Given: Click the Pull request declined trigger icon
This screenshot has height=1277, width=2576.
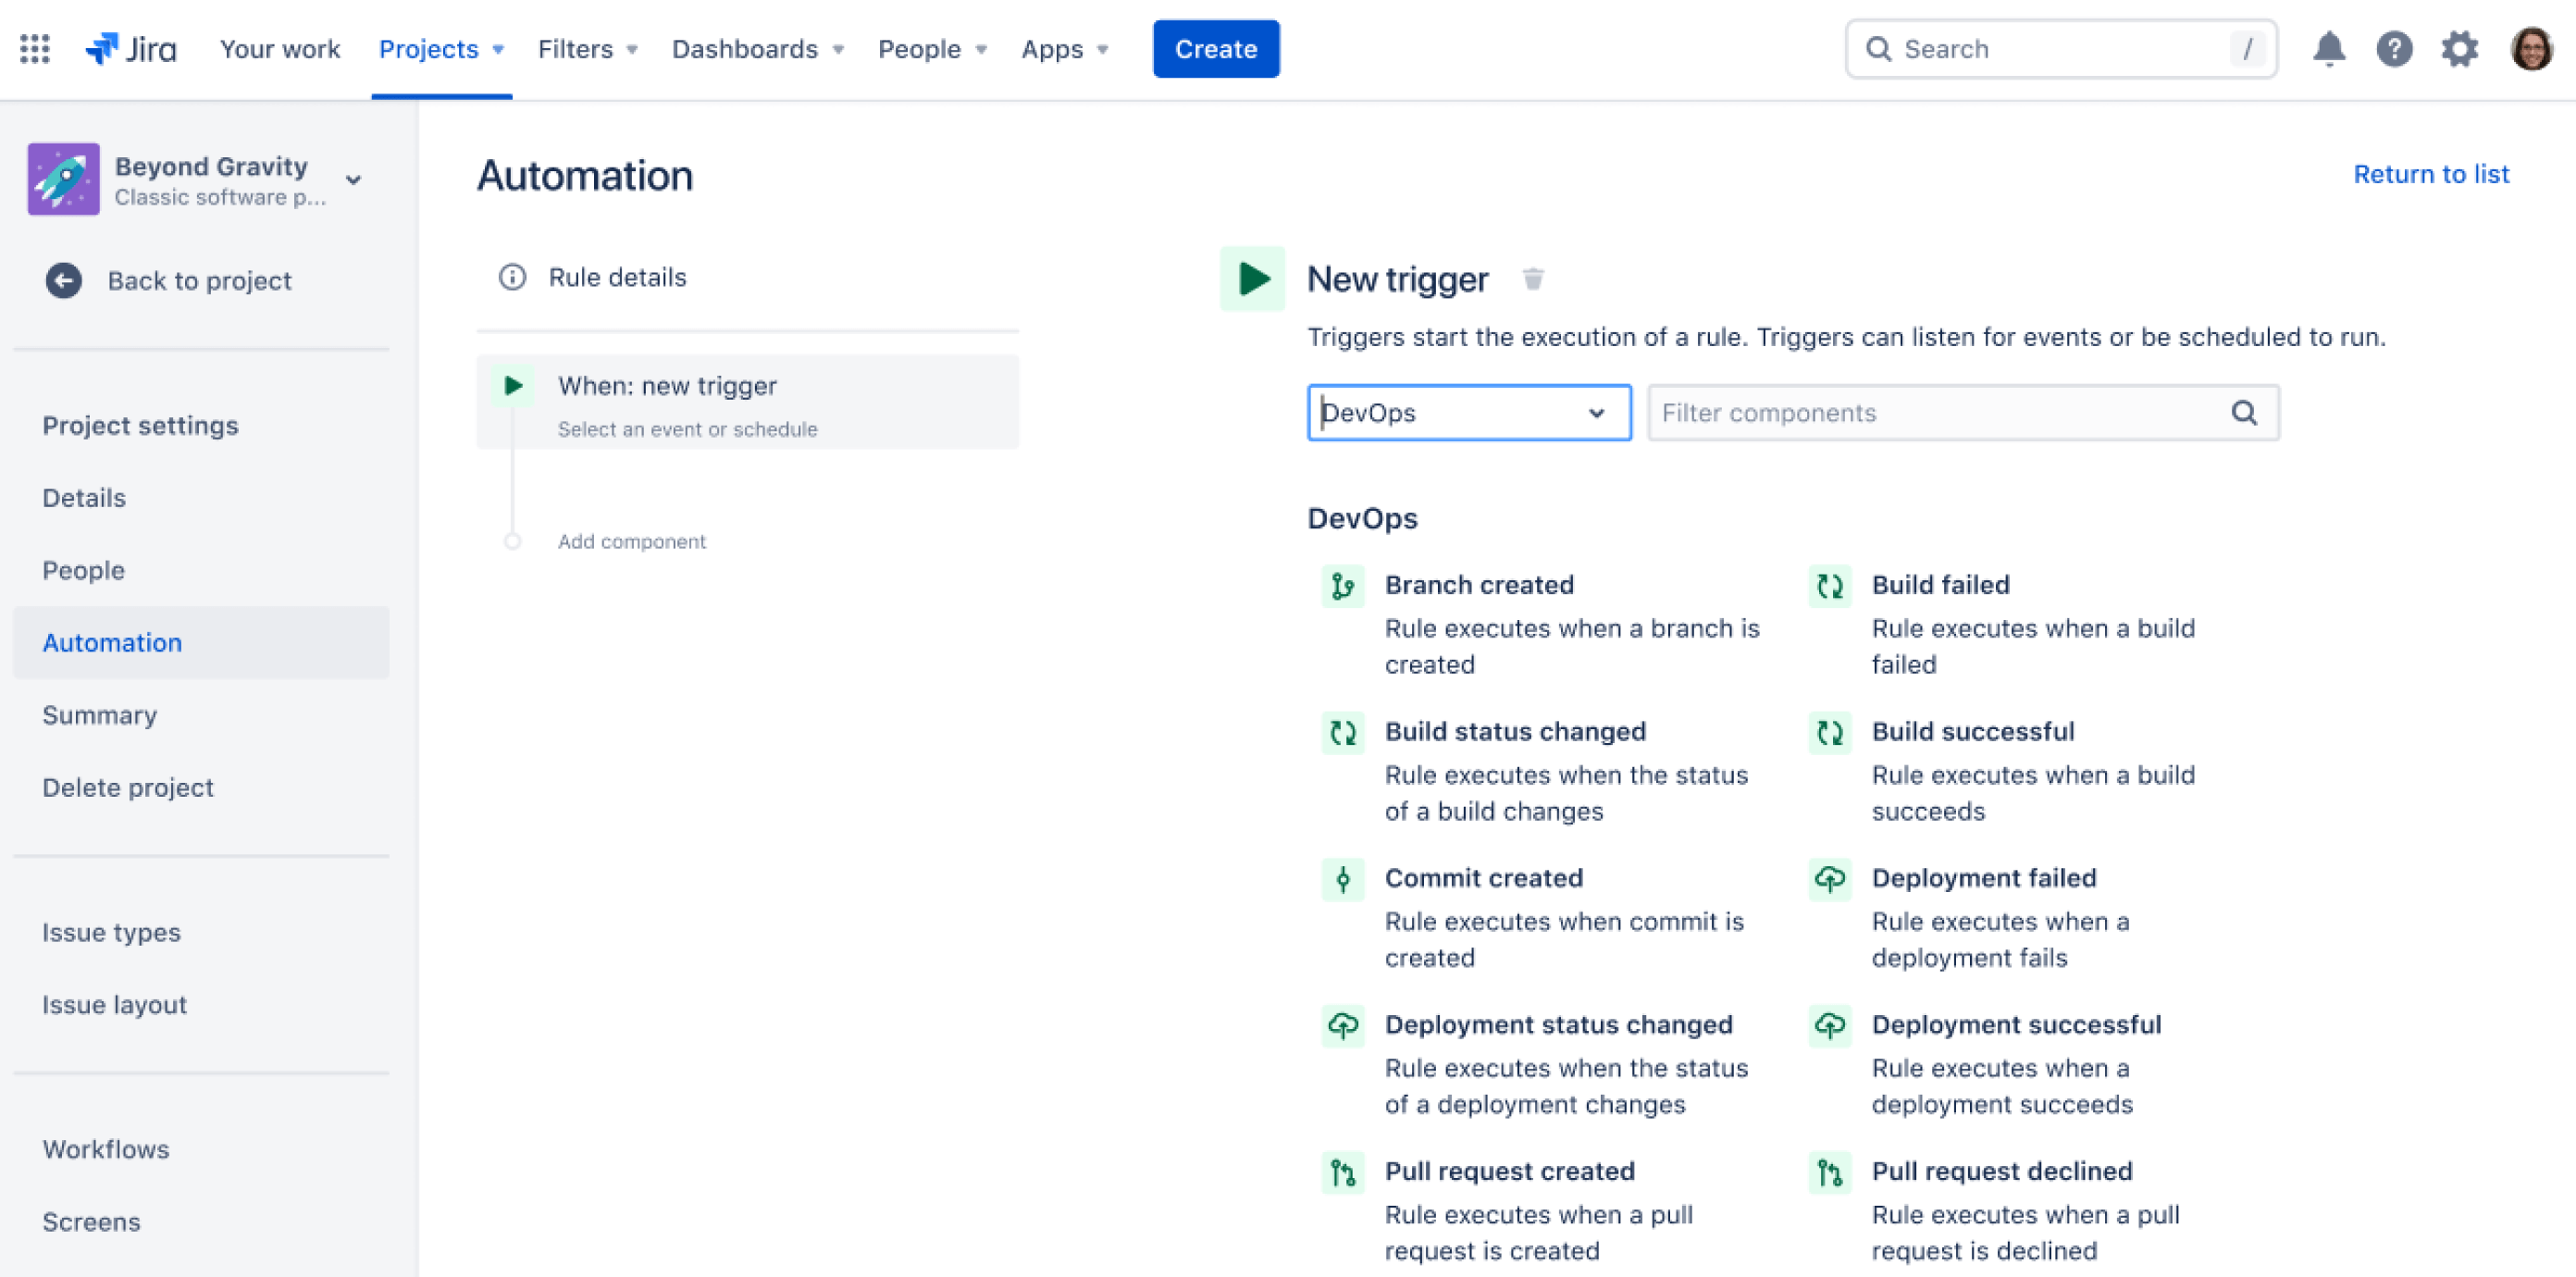Looking at the screenshot, I should tap(1830, 1172).
